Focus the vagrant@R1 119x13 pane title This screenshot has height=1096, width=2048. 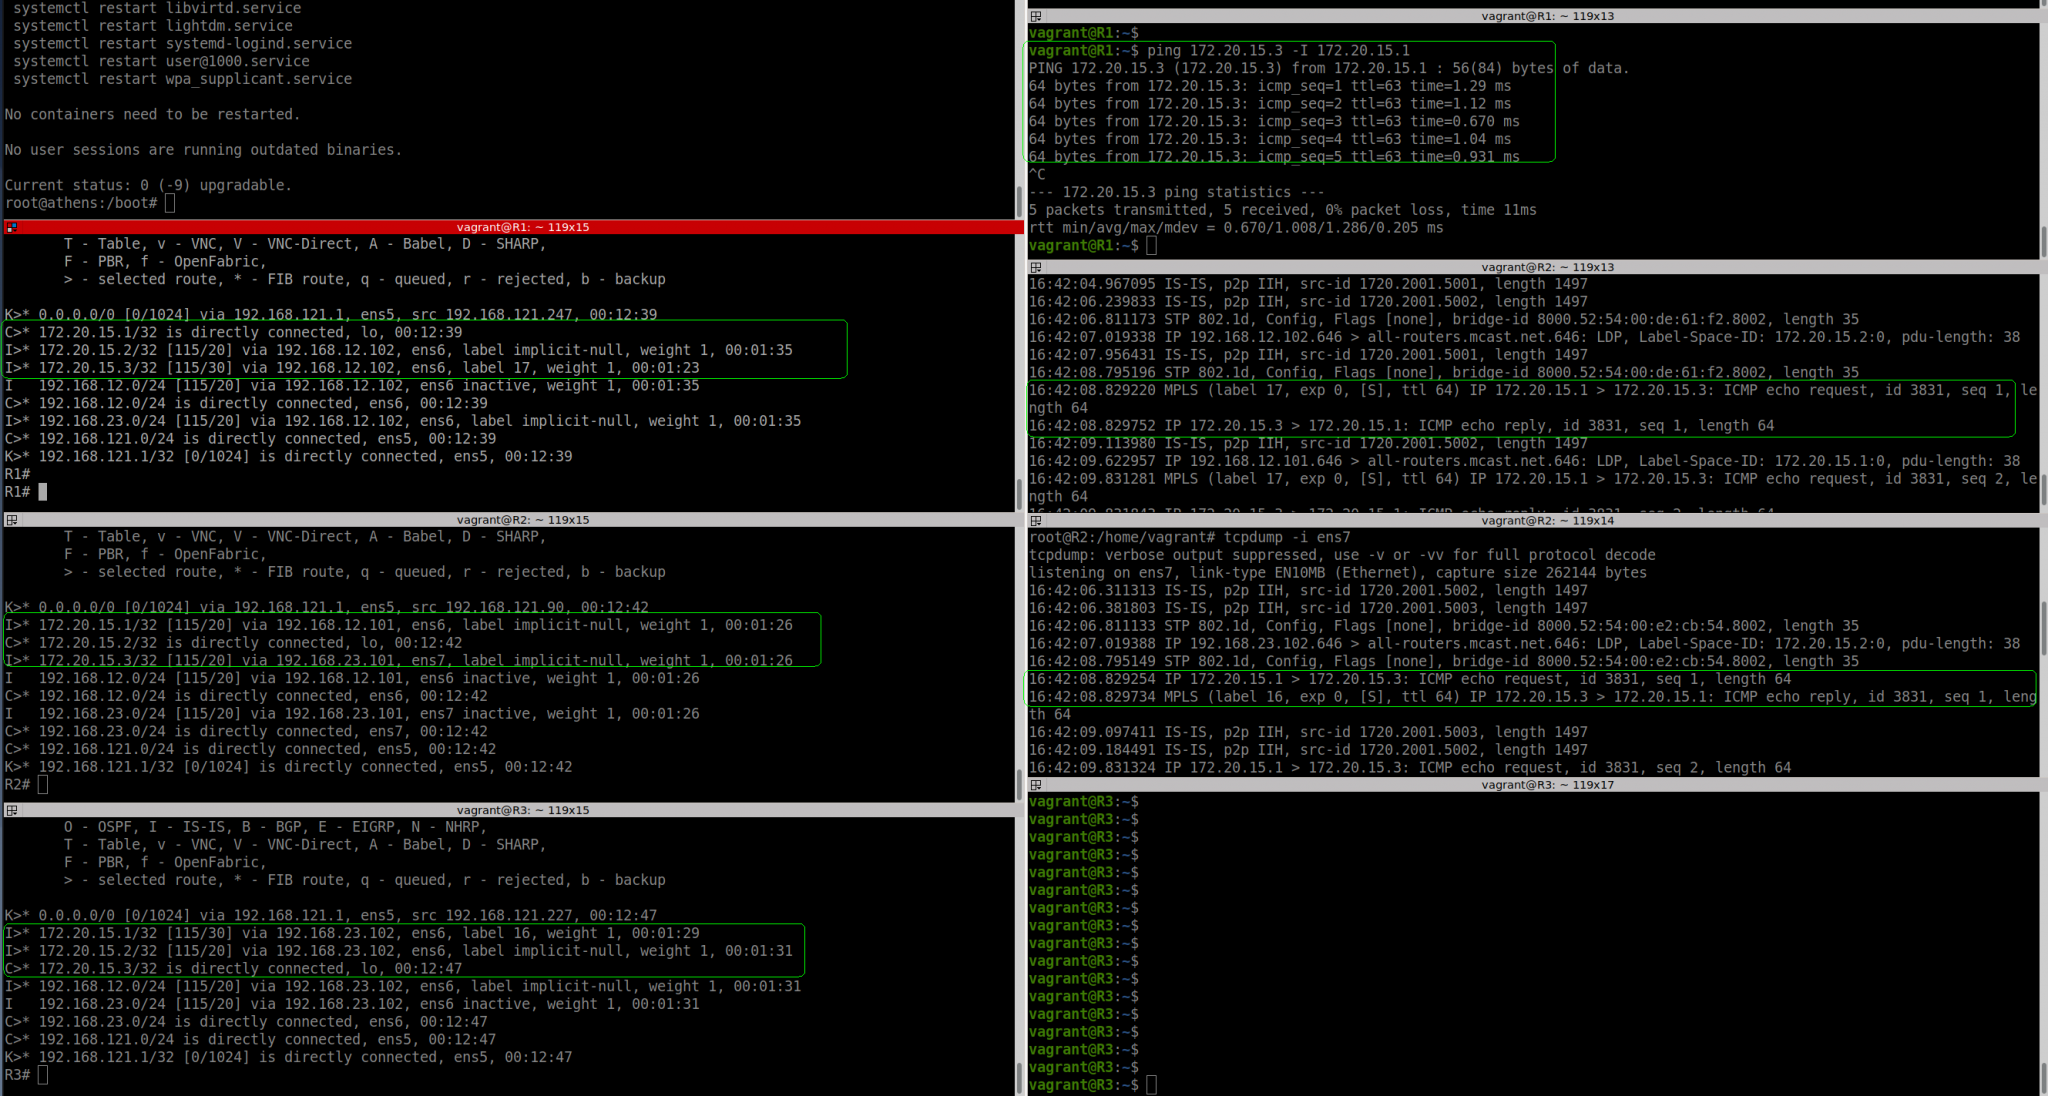[1547, 16]
